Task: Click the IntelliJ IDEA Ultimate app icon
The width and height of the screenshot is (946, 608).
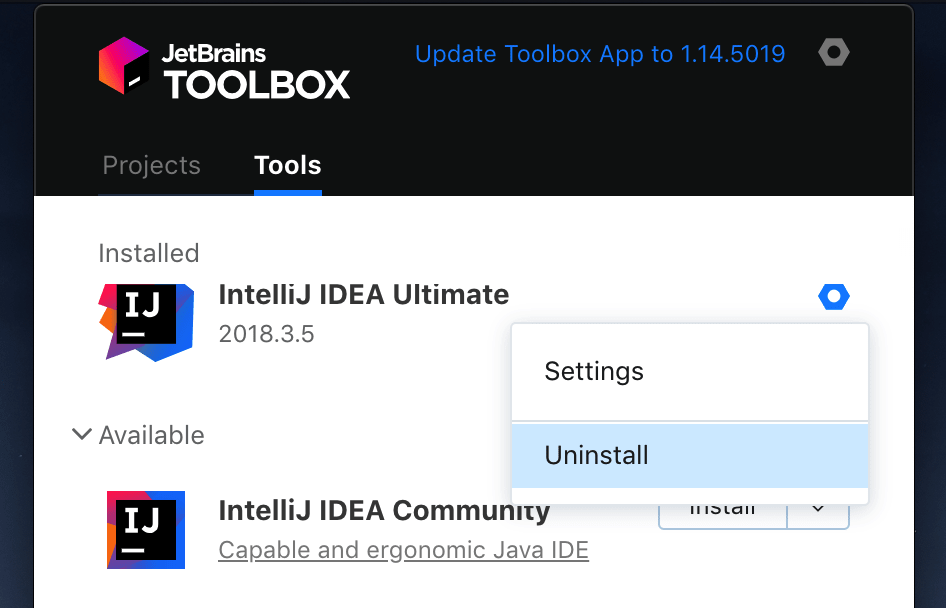Action: (x=145, y=322)
